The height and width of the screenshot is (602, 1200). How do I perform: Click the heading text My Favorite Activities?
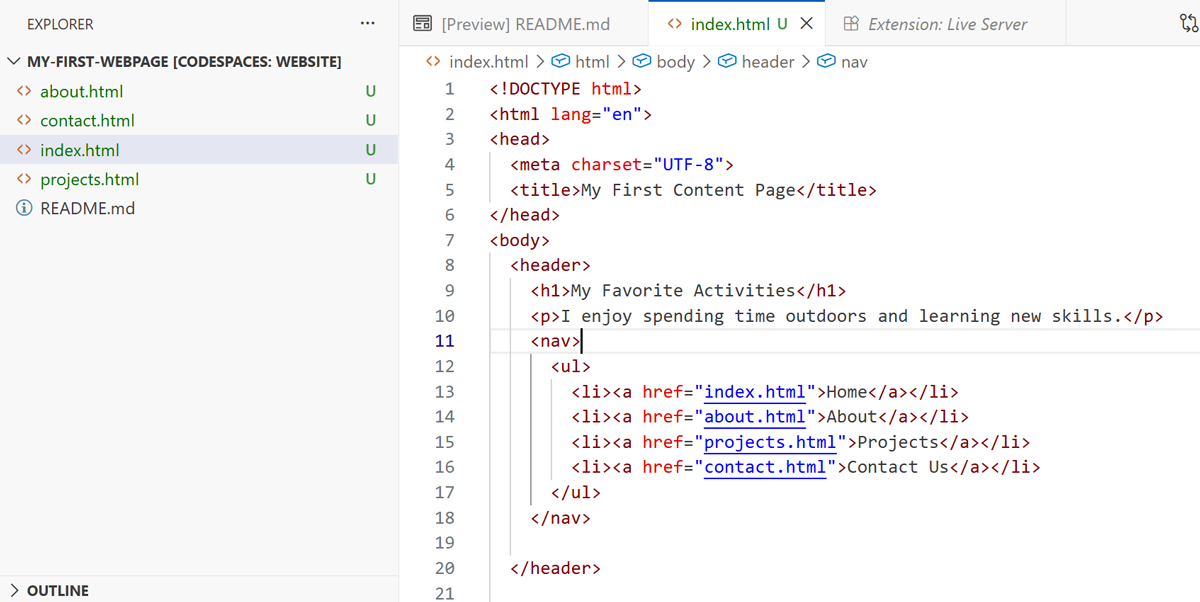(x=683, y=291)
